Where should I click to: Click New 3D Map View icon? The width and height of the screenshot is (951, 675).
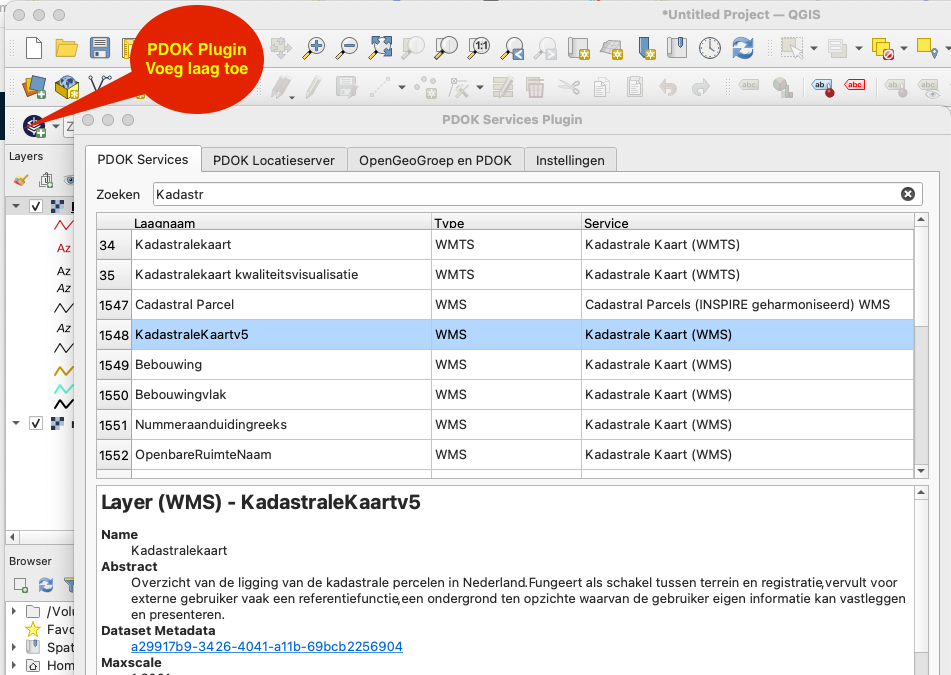point(611,48)
